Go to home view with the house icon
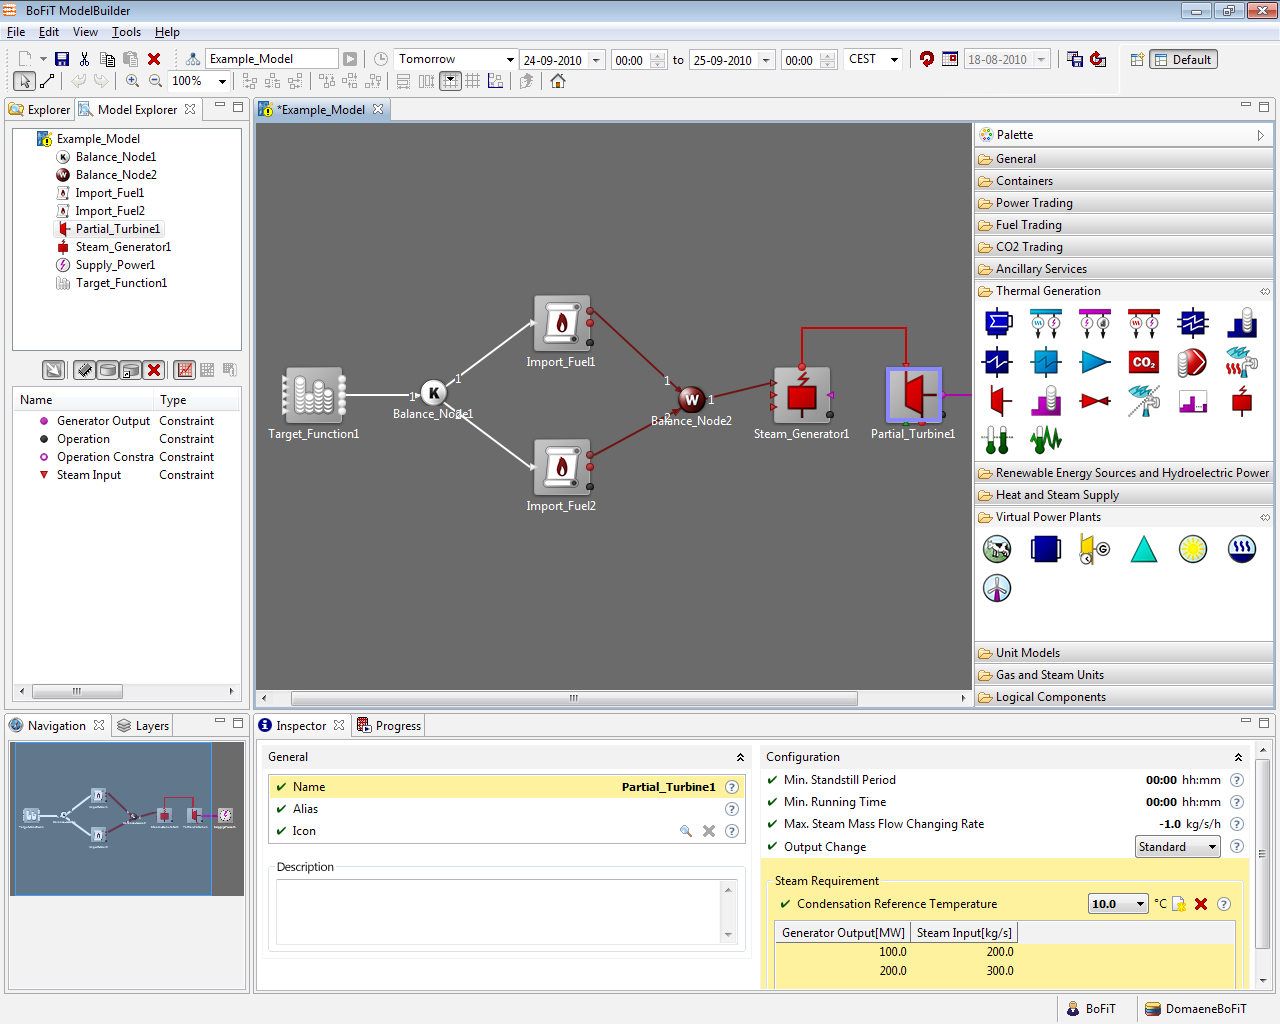 coord(558,81)
